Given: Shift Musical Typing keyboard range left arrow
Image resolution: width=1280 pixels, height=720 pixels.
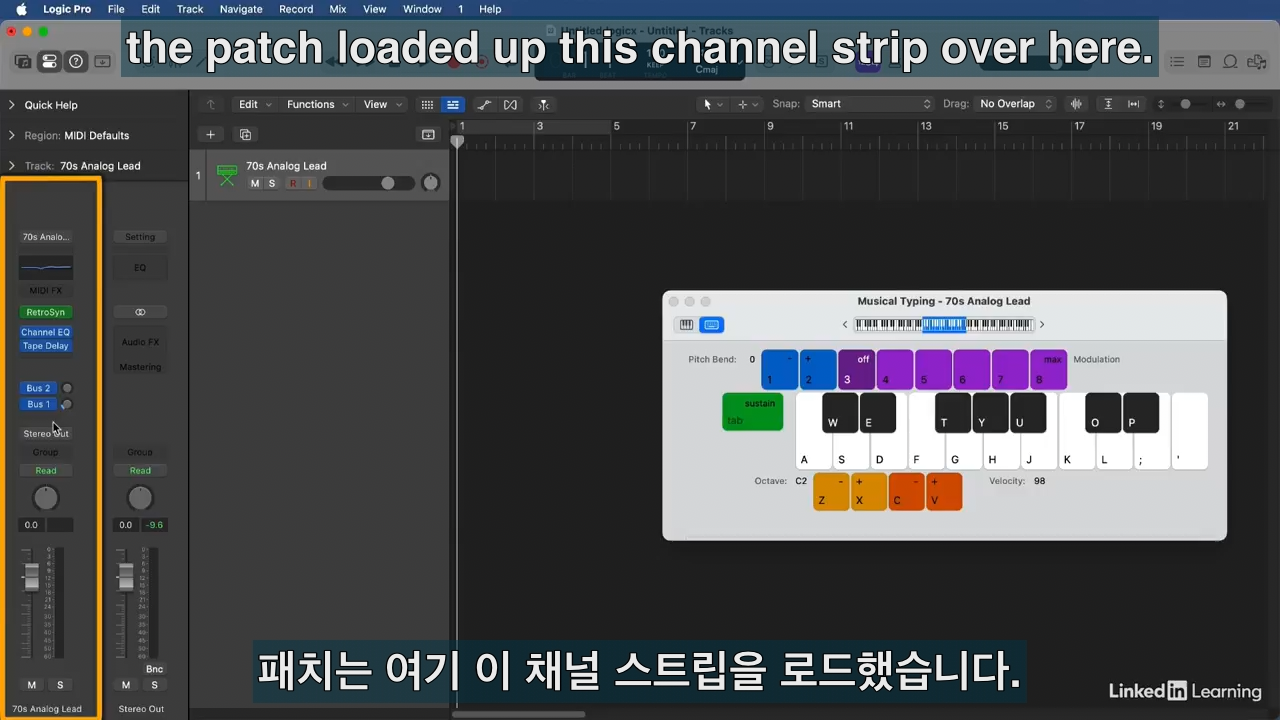Looking at the screenshot, I should pos(845,324).
